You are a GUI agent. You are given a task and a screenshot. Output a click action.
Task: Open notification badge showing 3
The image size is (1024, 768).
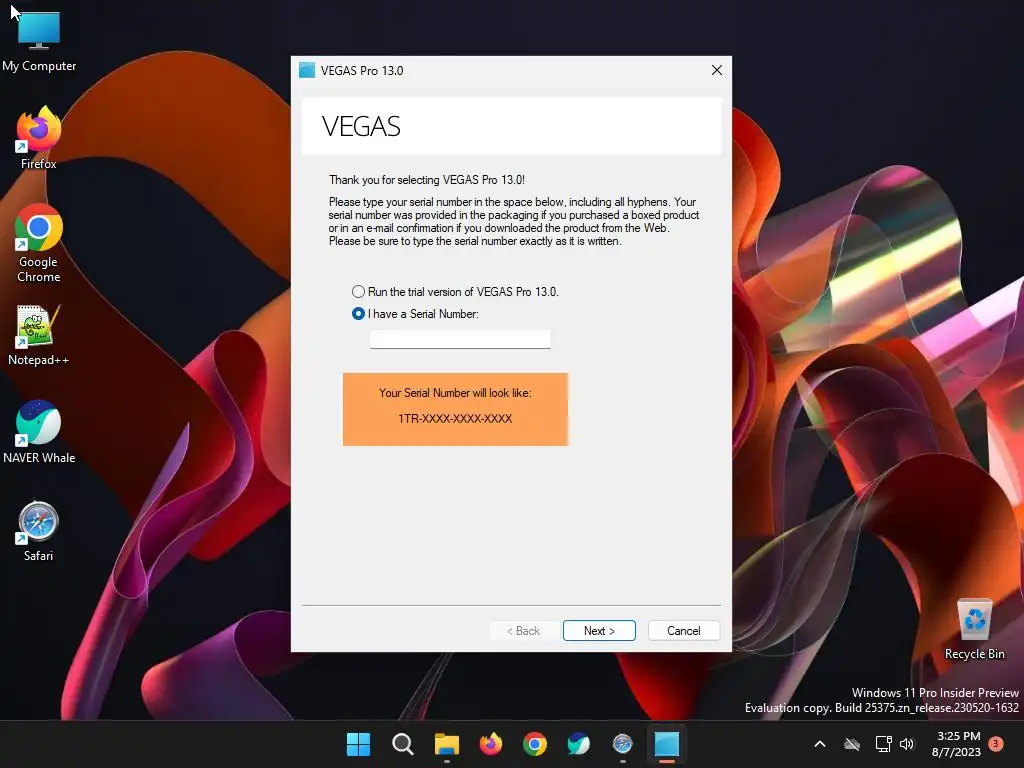[x=996, y=744]
